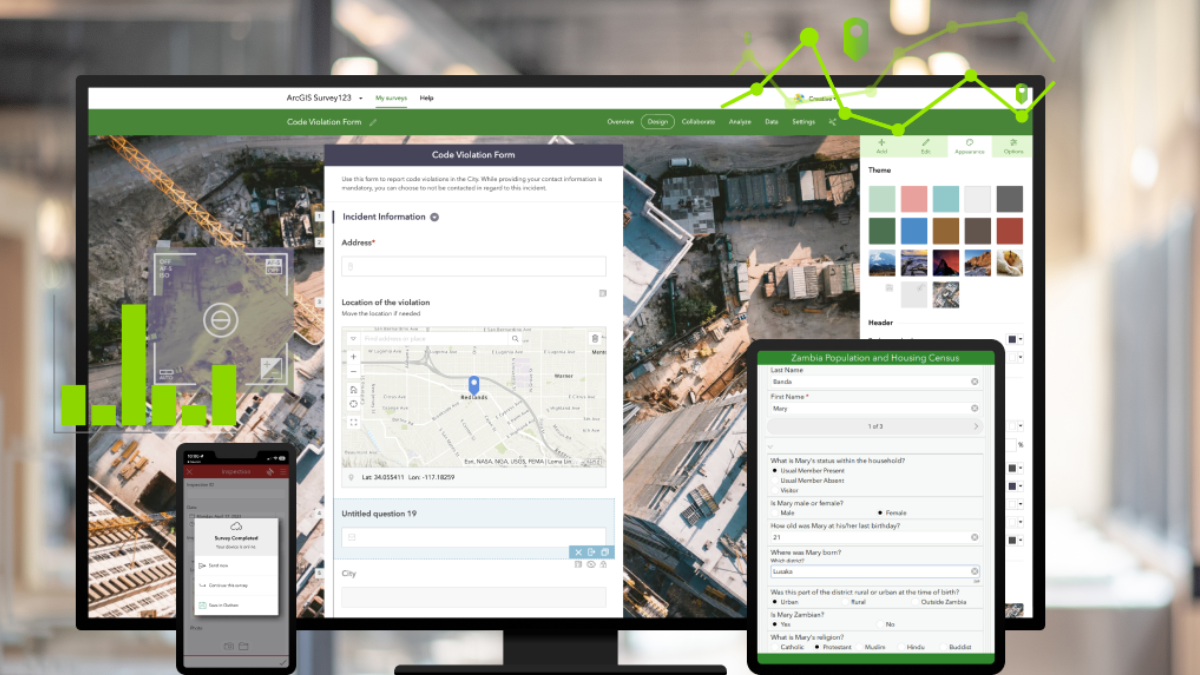
Task: Open the My surveys tab
Action: click(x=391, y=98)
